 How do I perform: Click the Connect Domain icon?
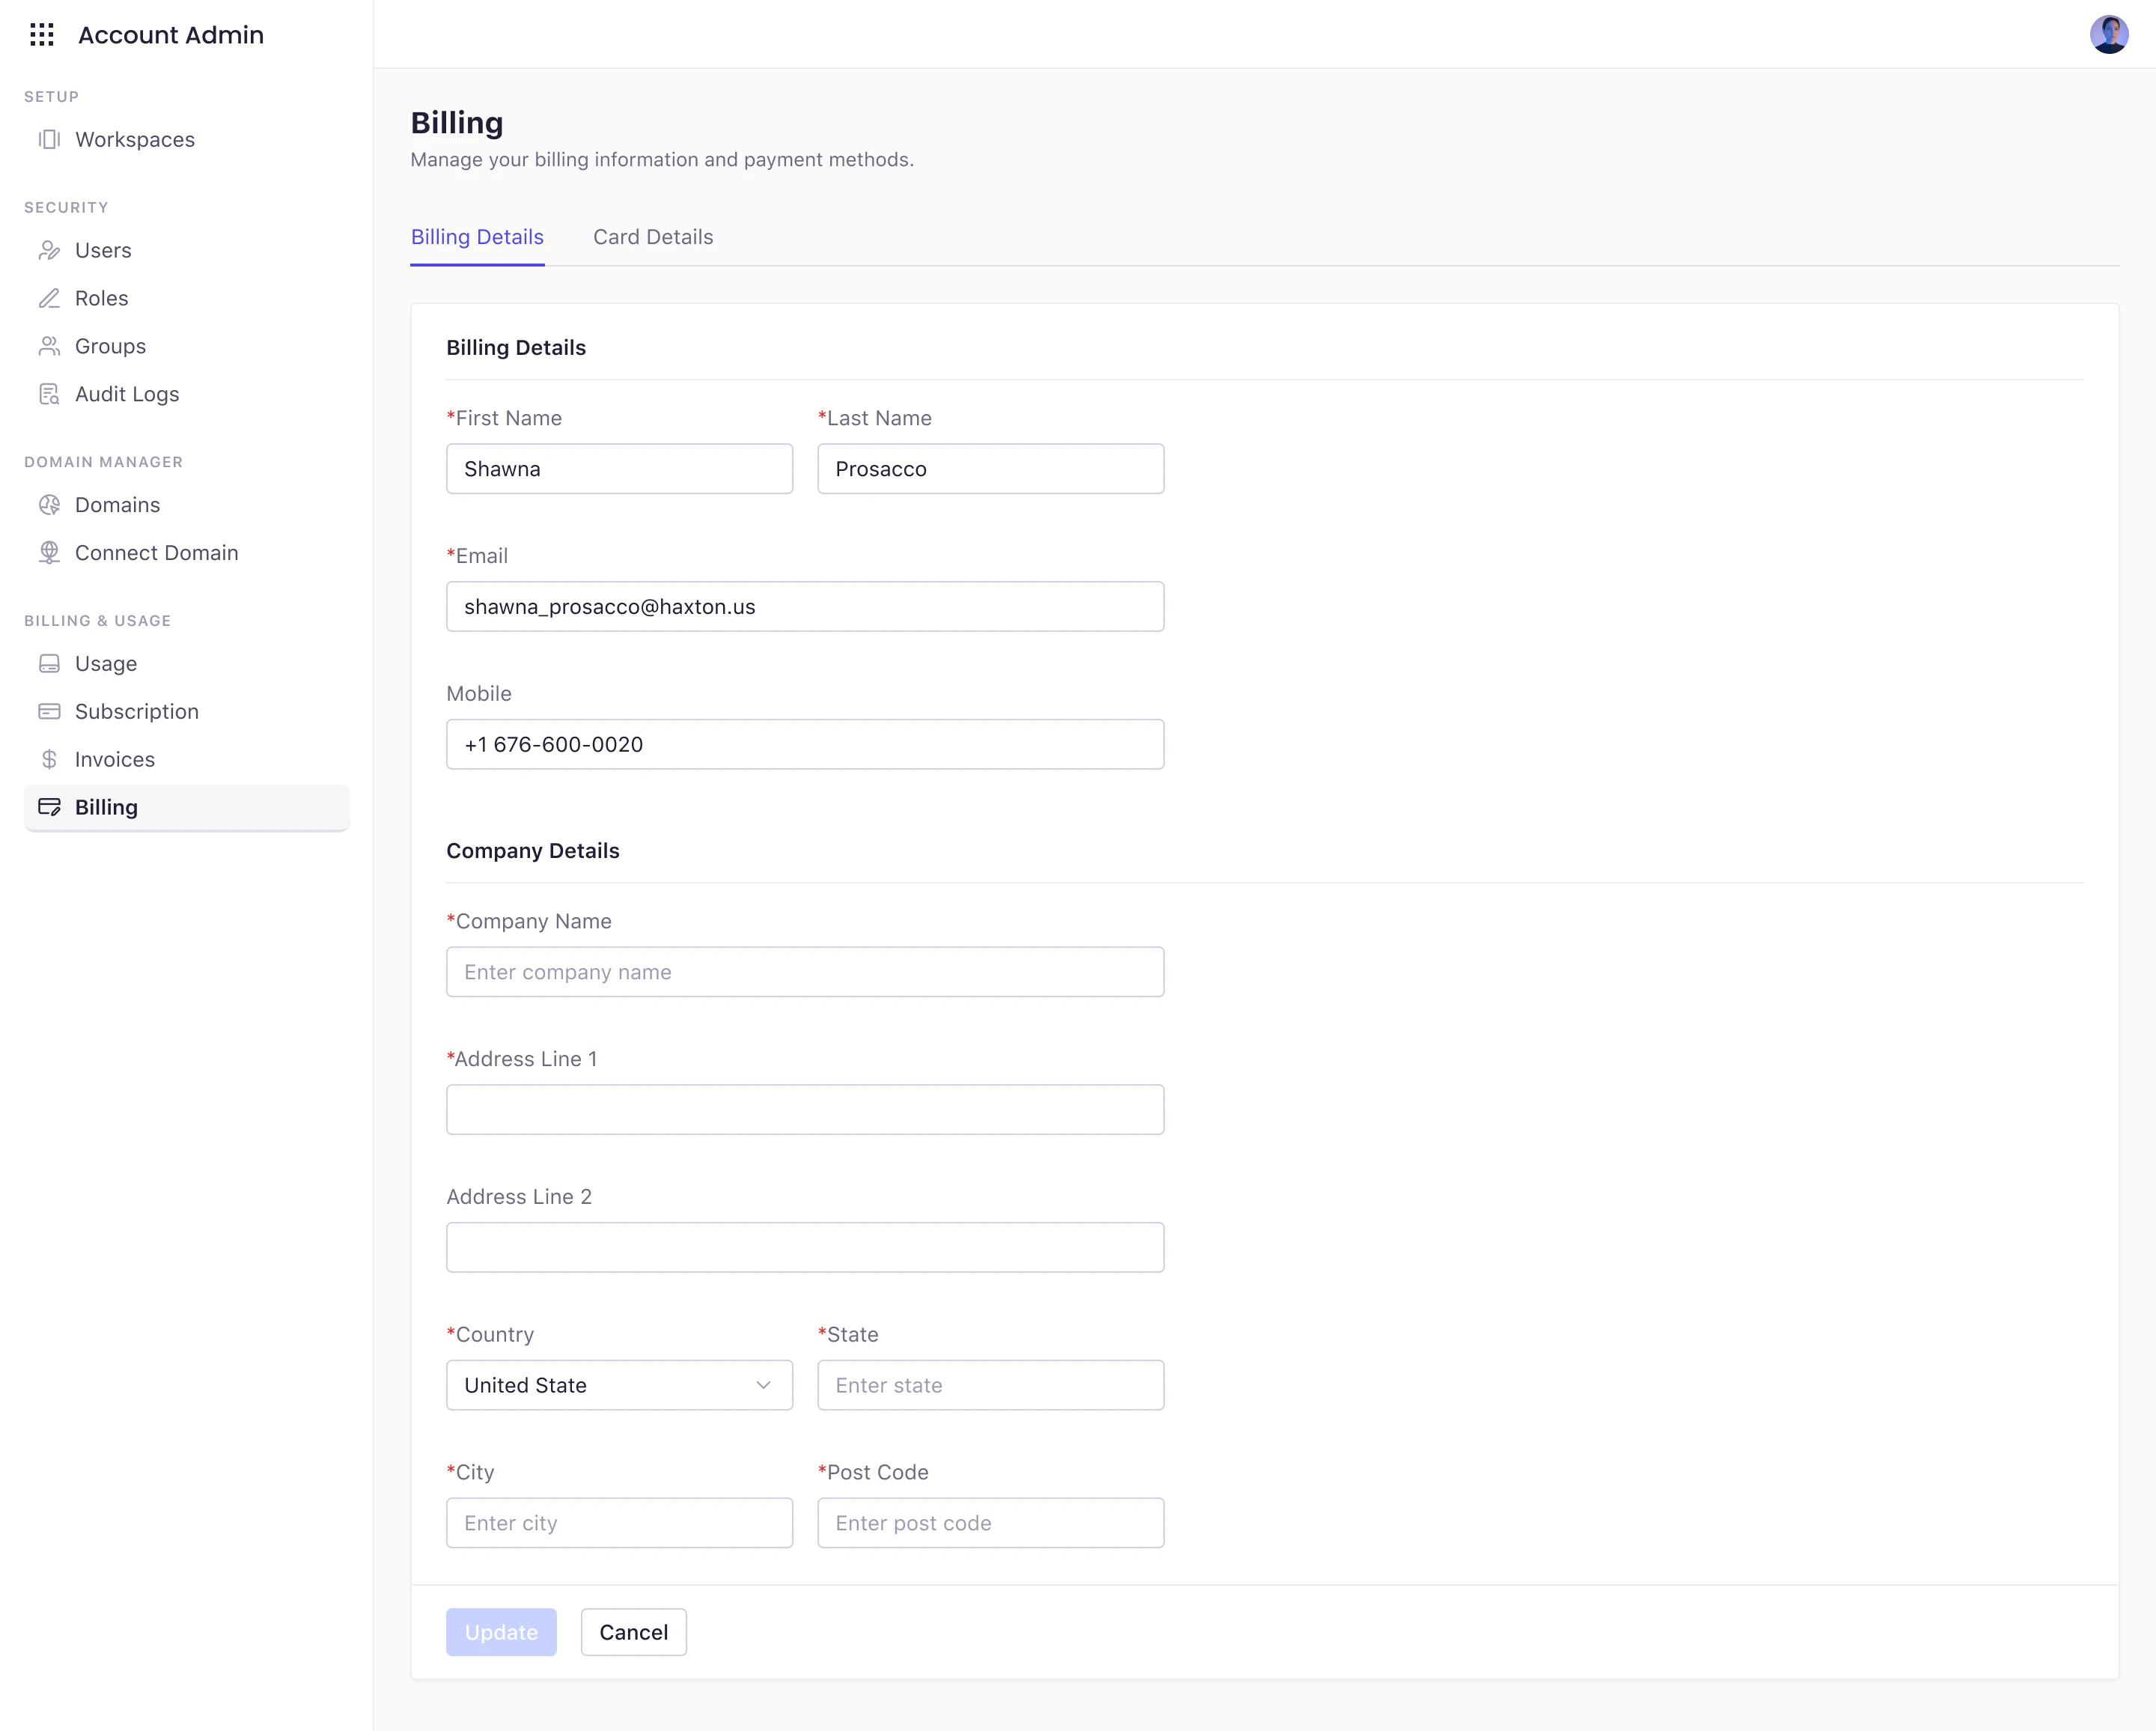[x=49, y=553]
